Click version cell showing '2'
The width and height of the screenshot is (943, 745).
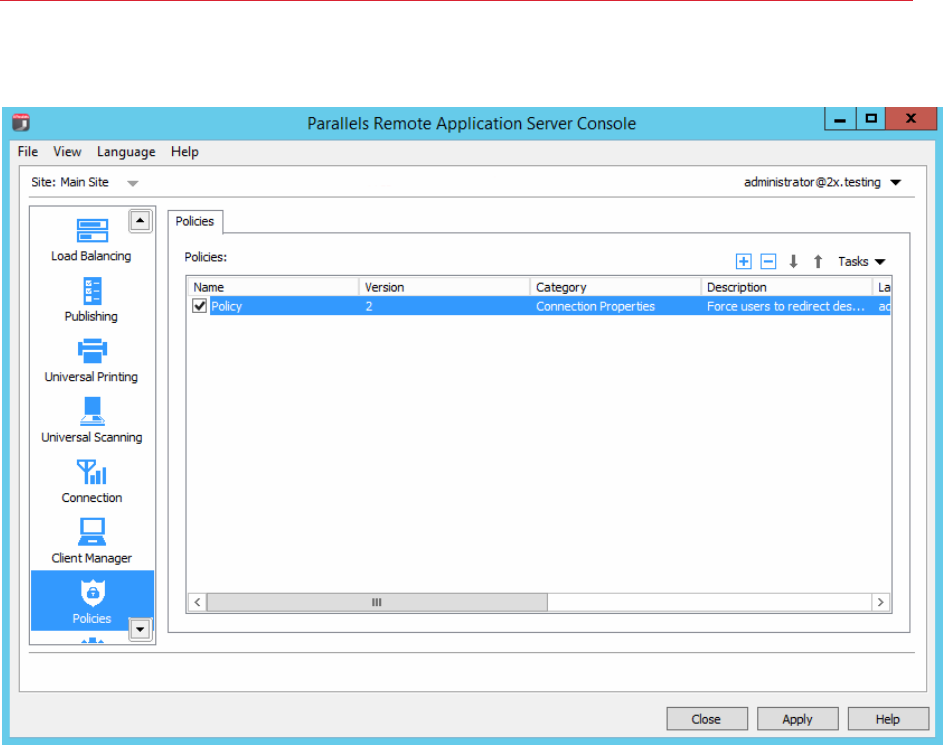(369, 306)
